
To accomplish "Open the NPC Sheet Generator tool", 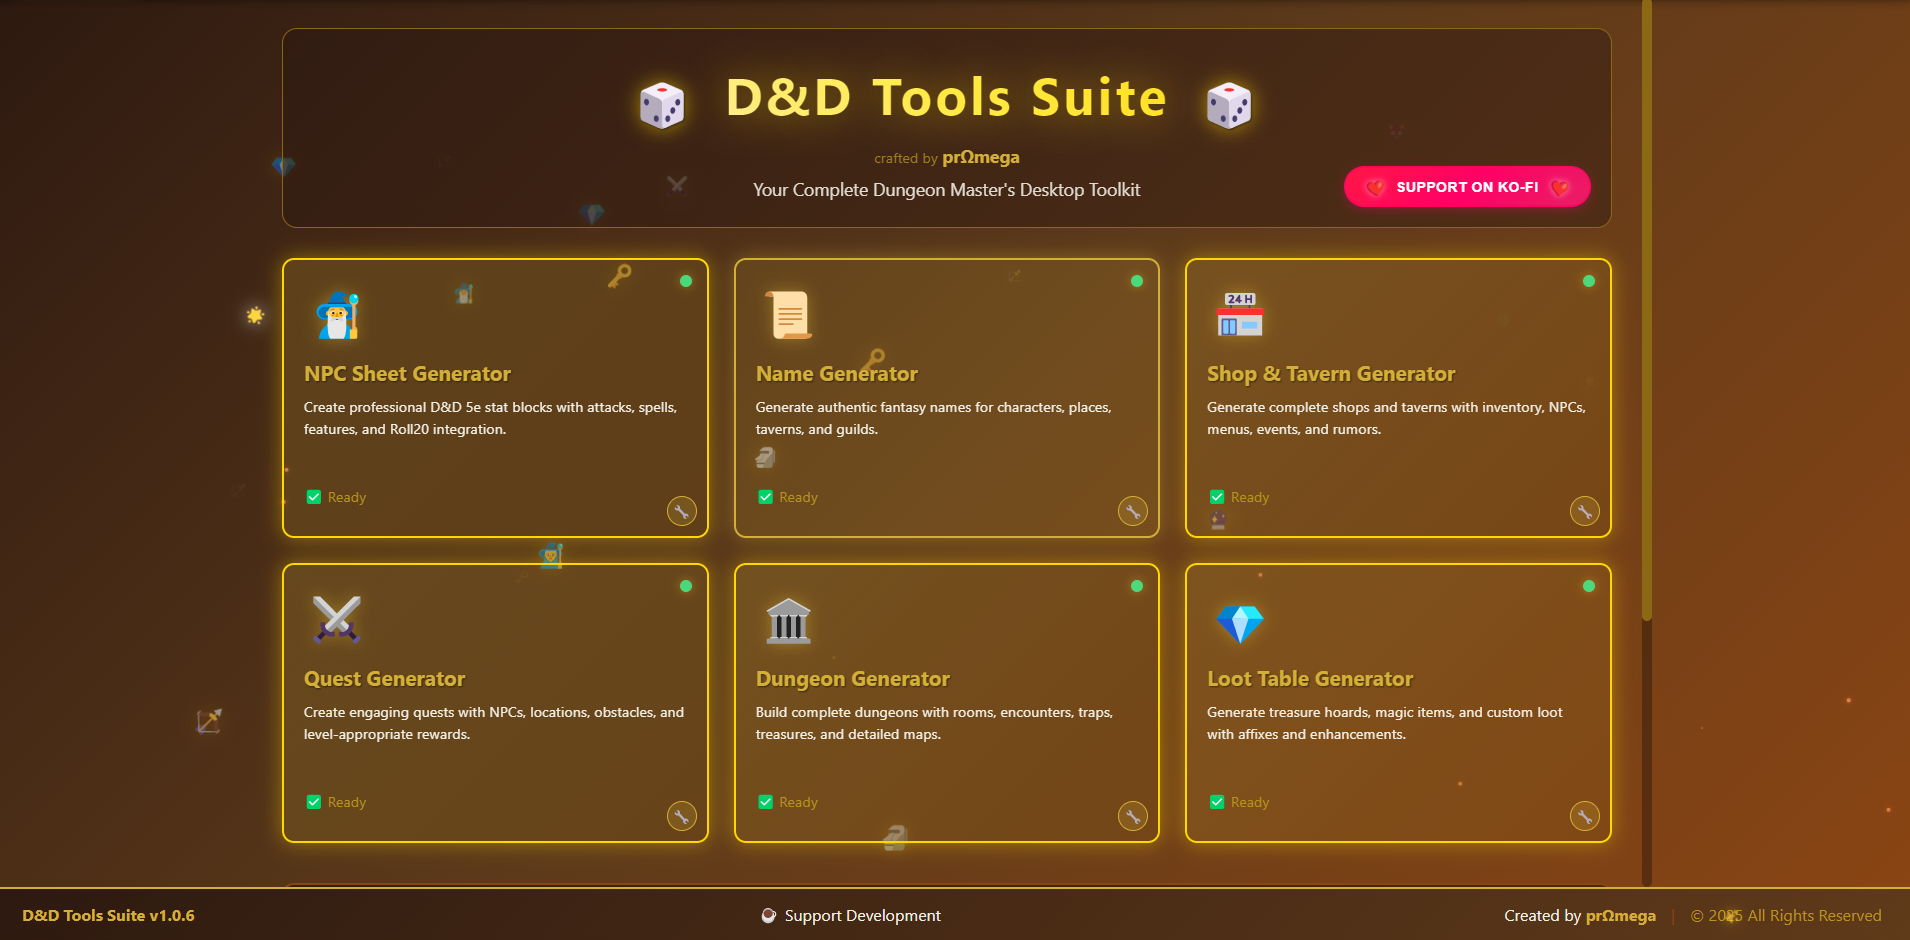I will click(x=495, y=398).
